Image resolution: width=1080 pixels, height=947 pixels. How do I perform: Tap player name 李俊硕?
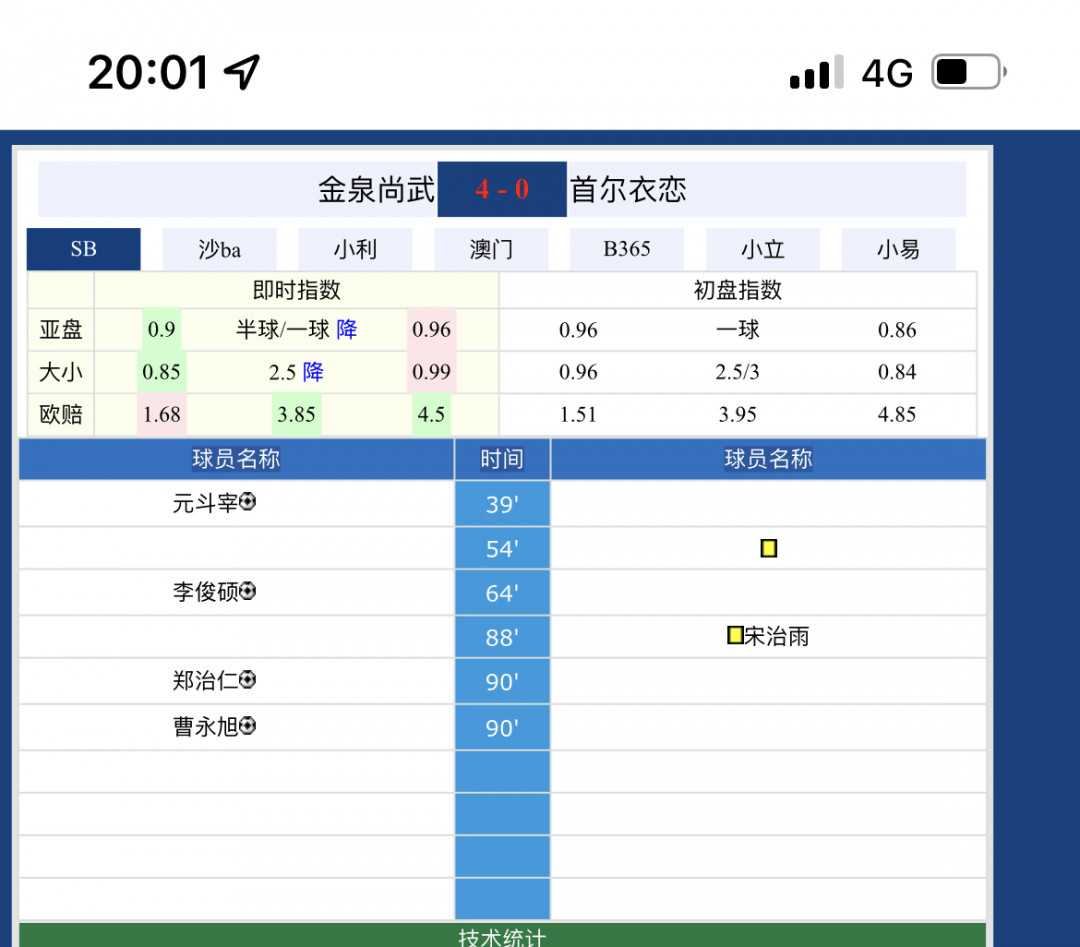pyautogui.click(x=205, y=592)
